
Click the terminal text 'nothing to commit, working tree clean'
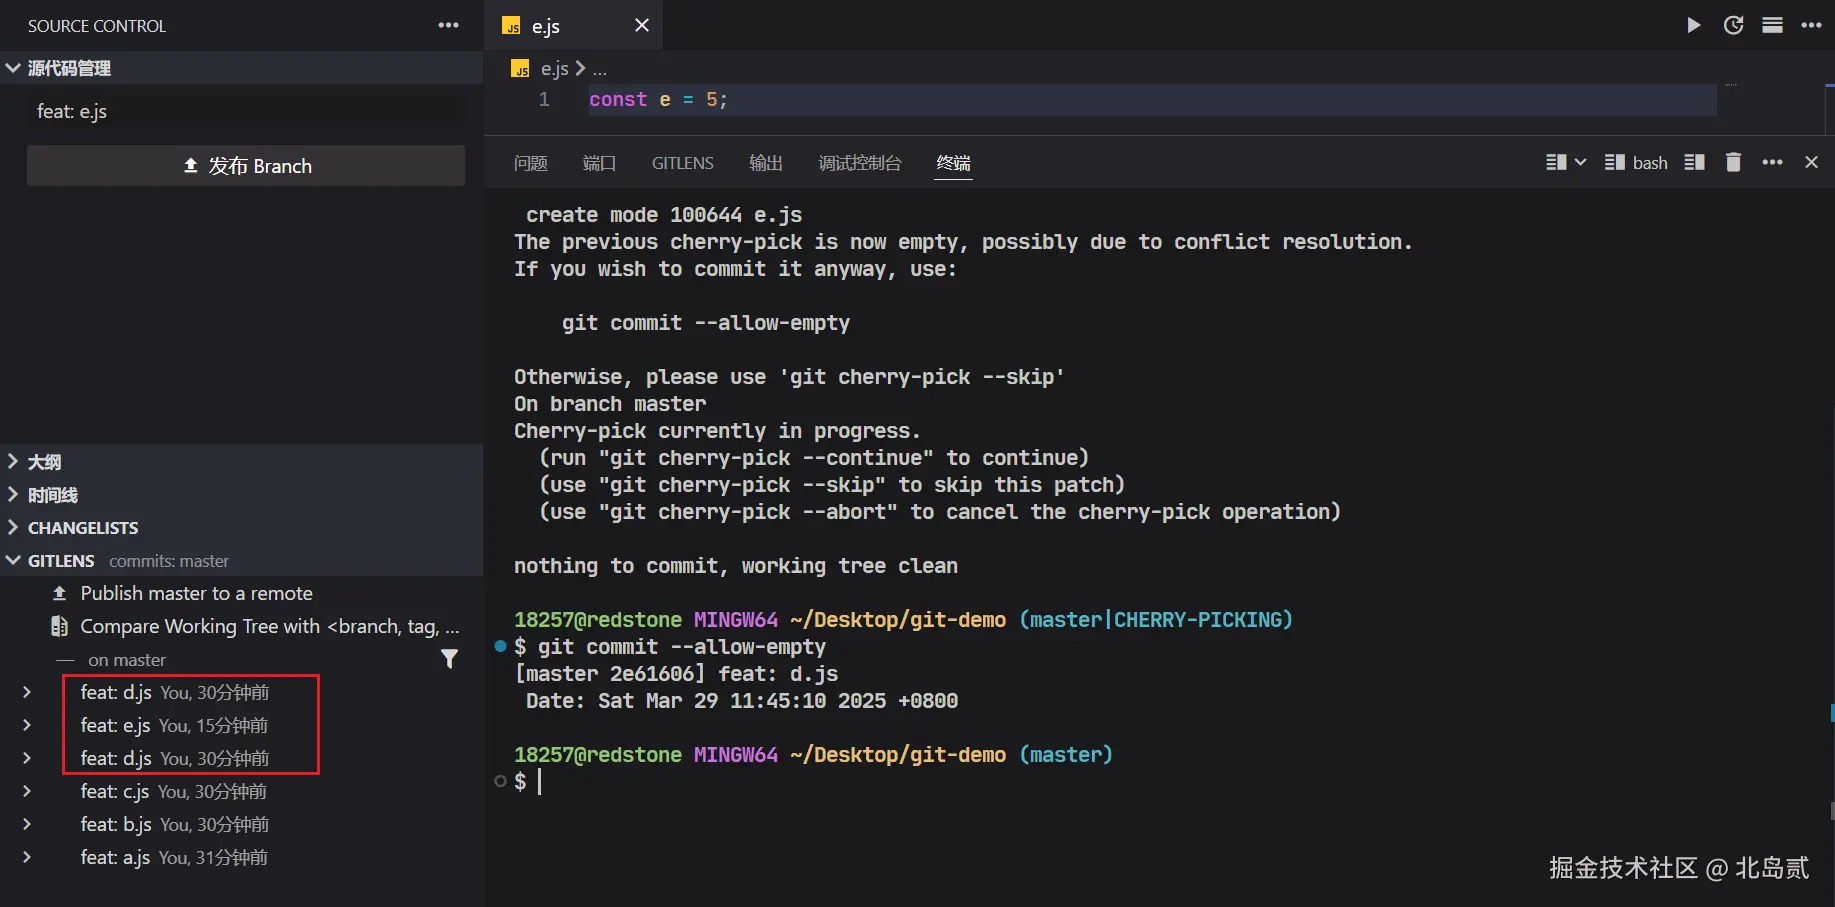point(736,566)
